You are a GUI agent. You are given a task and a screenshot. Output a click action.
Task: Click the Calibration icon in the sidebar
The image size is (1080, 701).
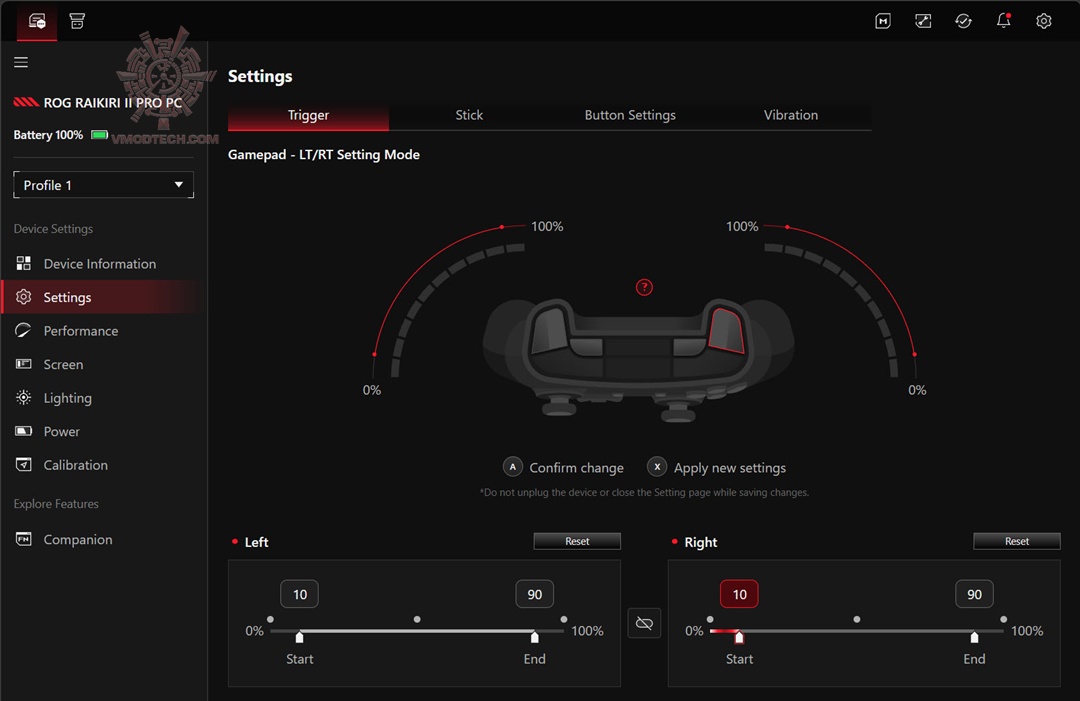coord(23,465)
